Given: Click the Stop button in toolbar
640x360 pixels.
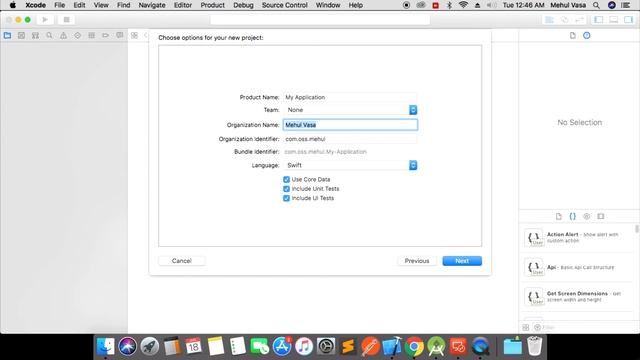Looking at the screenshot, I should [x=67, y=20].
